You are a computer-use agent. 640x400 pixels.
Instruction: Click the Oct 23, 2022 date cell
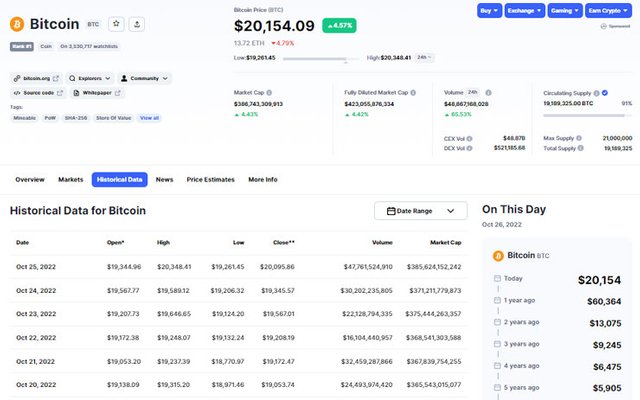(x=36, y=314)
